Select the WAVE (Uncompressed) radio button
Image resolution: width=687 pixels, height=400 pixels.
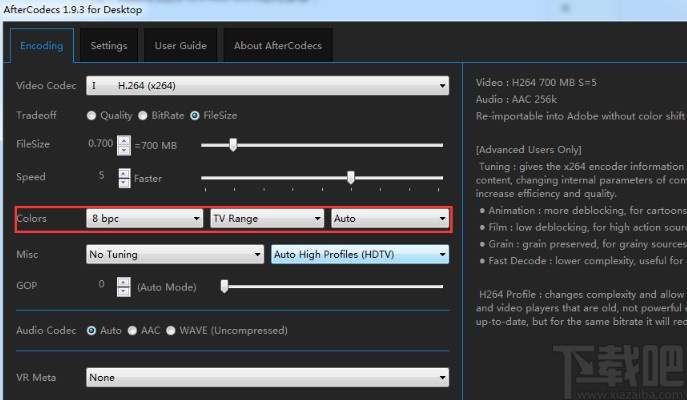171,330
